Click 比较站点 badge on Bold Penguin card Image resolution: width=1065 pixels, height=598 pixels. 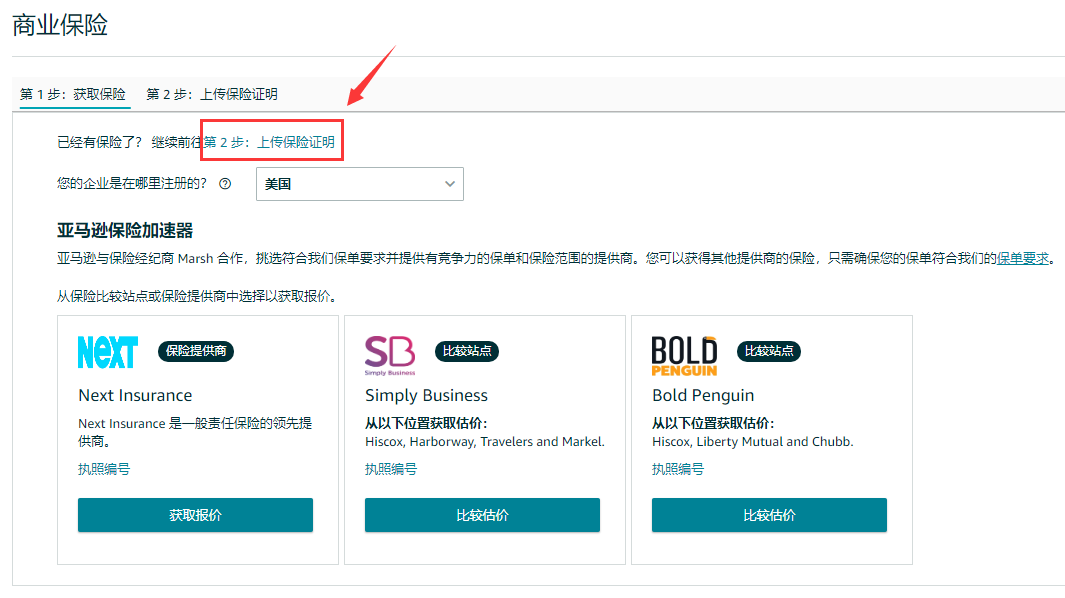769,351
